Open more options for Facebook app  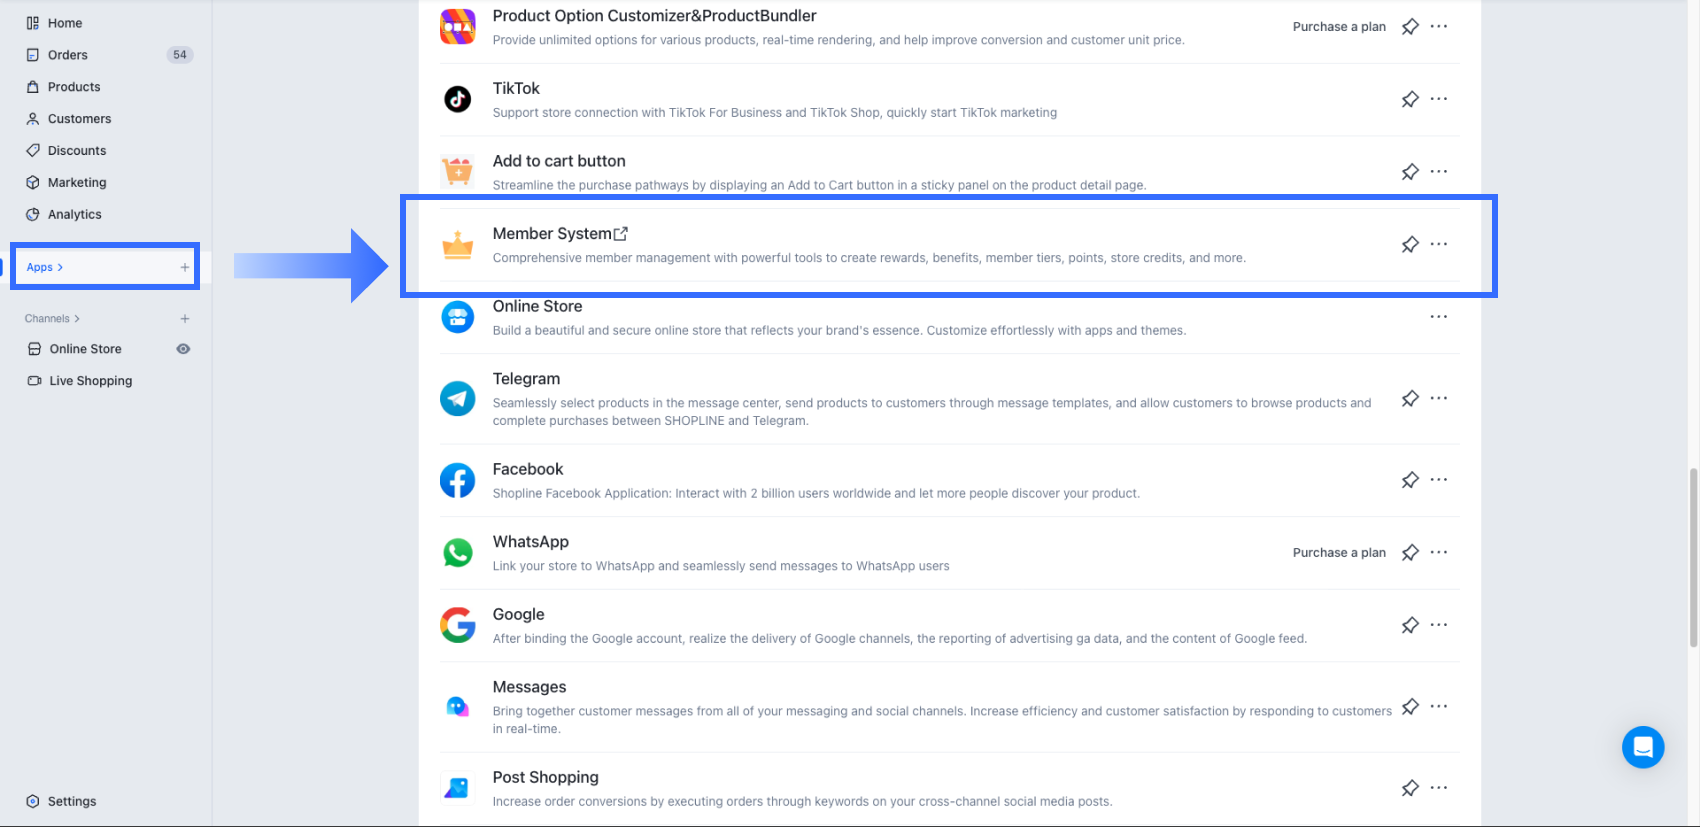[1438, 480]
